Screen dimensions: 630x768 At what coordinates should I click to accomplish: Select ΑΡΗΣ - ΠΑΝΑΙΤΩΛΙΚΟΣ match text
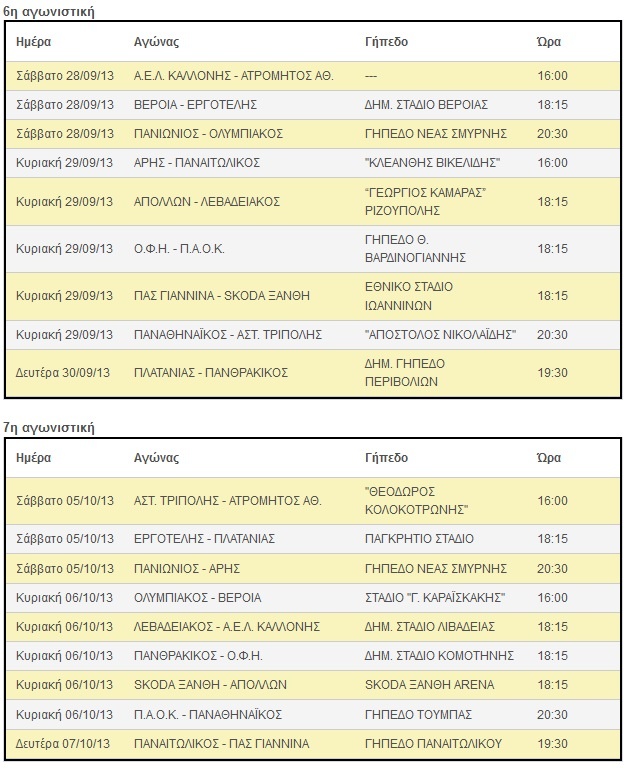coord(196,163)
